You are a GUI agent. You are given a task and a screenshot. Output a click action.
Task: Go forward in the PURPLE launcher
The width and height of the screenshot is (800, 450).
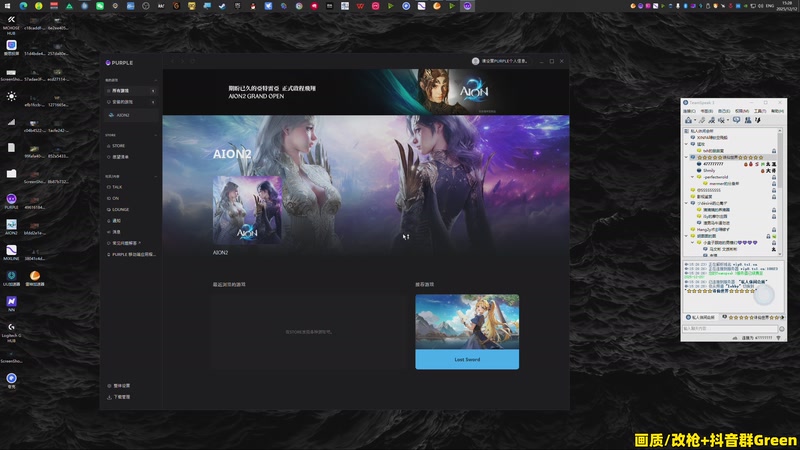[x=183, y=61]
